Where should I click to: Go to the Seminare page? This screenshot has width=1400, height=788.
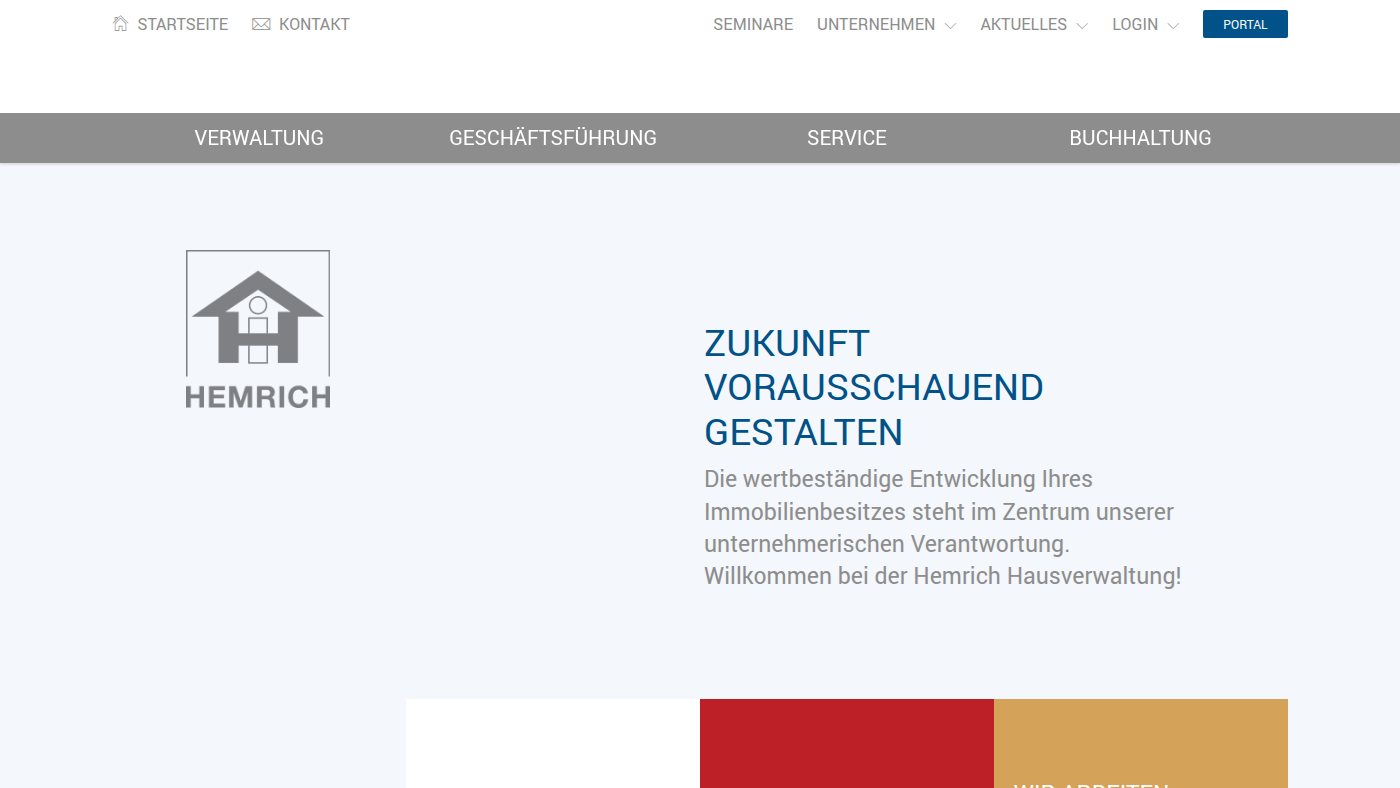(x=753, y=24)
